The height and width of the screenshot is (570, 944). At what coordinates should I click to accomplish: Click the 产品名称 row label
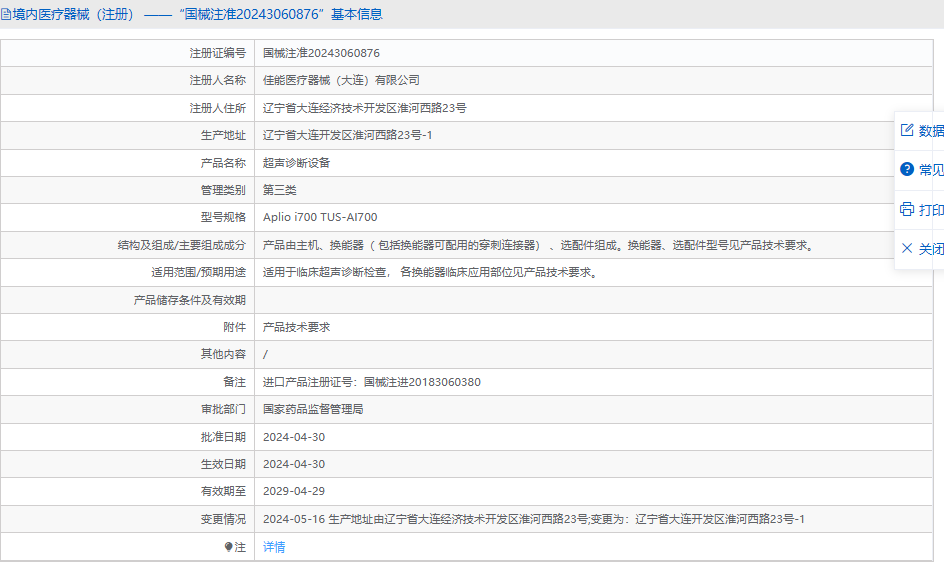click(x=223, y=163)
